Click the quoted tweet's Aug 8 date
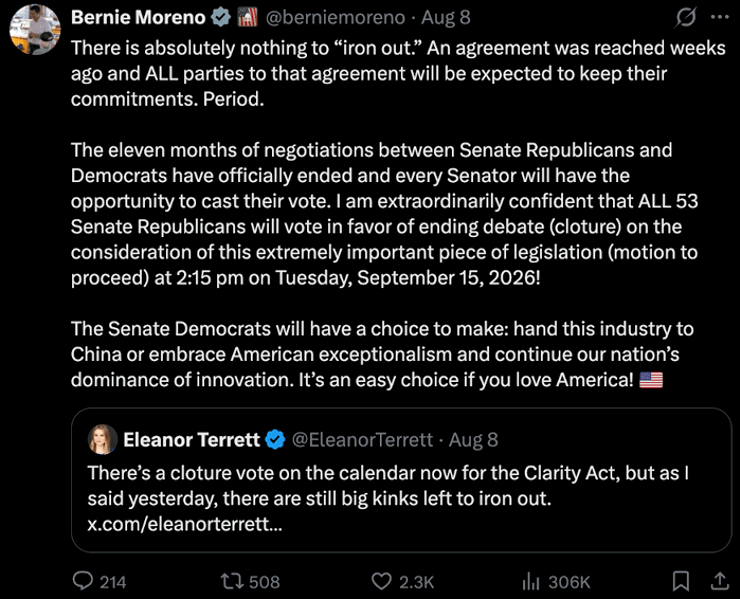Viewport: 740px width, 599px height. [473, 440]
